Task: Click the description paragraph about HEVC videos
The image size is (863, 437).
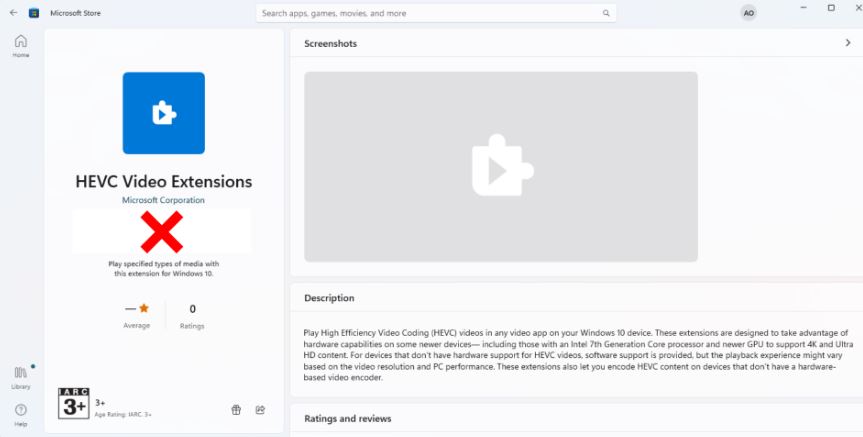Action: [578, 355]
